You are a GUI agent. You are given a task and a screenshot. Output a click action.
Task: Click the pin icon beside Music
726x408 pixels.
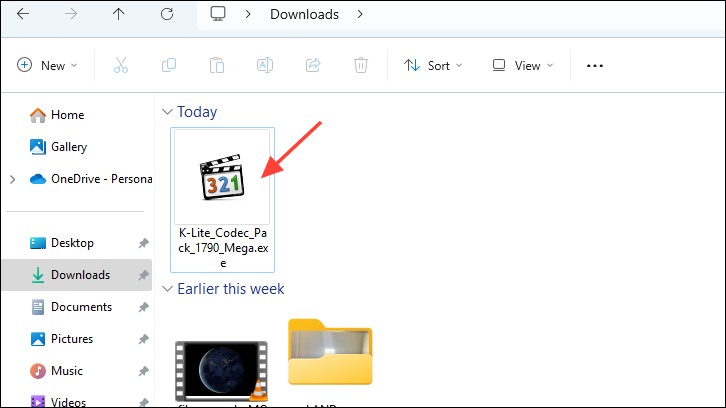pyautogui.click(x=144, y=371)
